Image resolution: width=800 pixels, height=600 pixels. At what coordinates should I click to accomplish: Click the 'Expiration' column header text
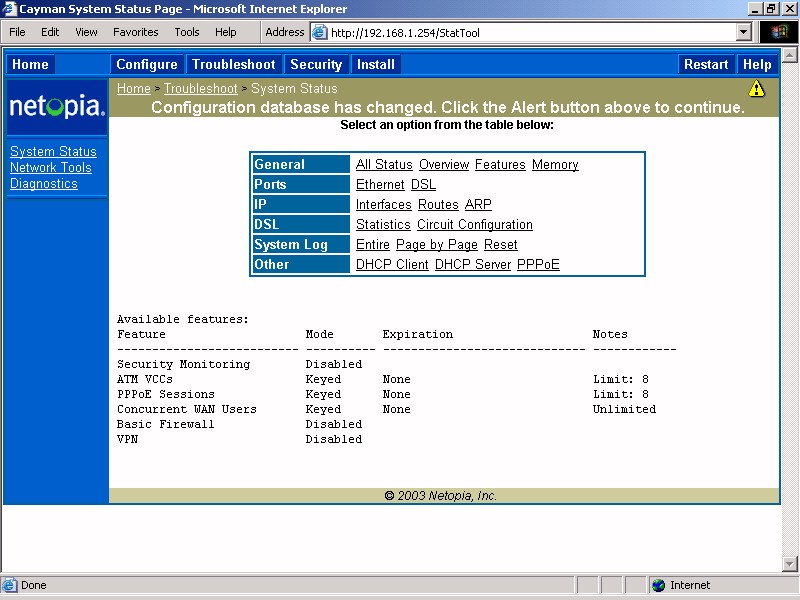coord(418,334)
